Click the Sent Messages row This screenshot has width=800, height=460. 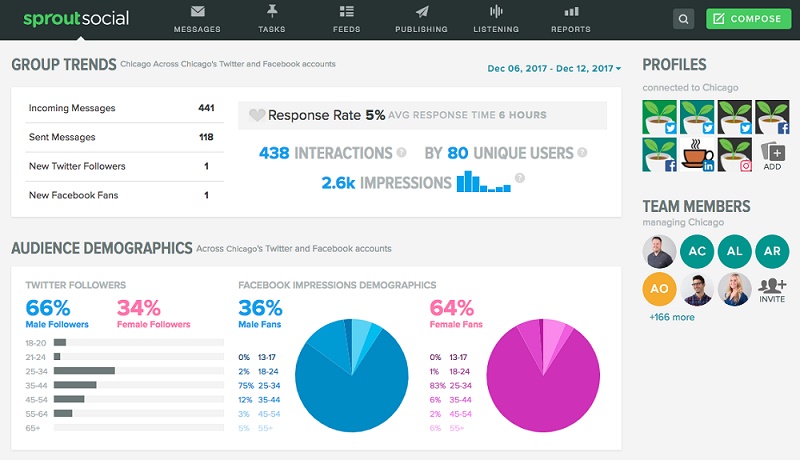coord(124,137)
